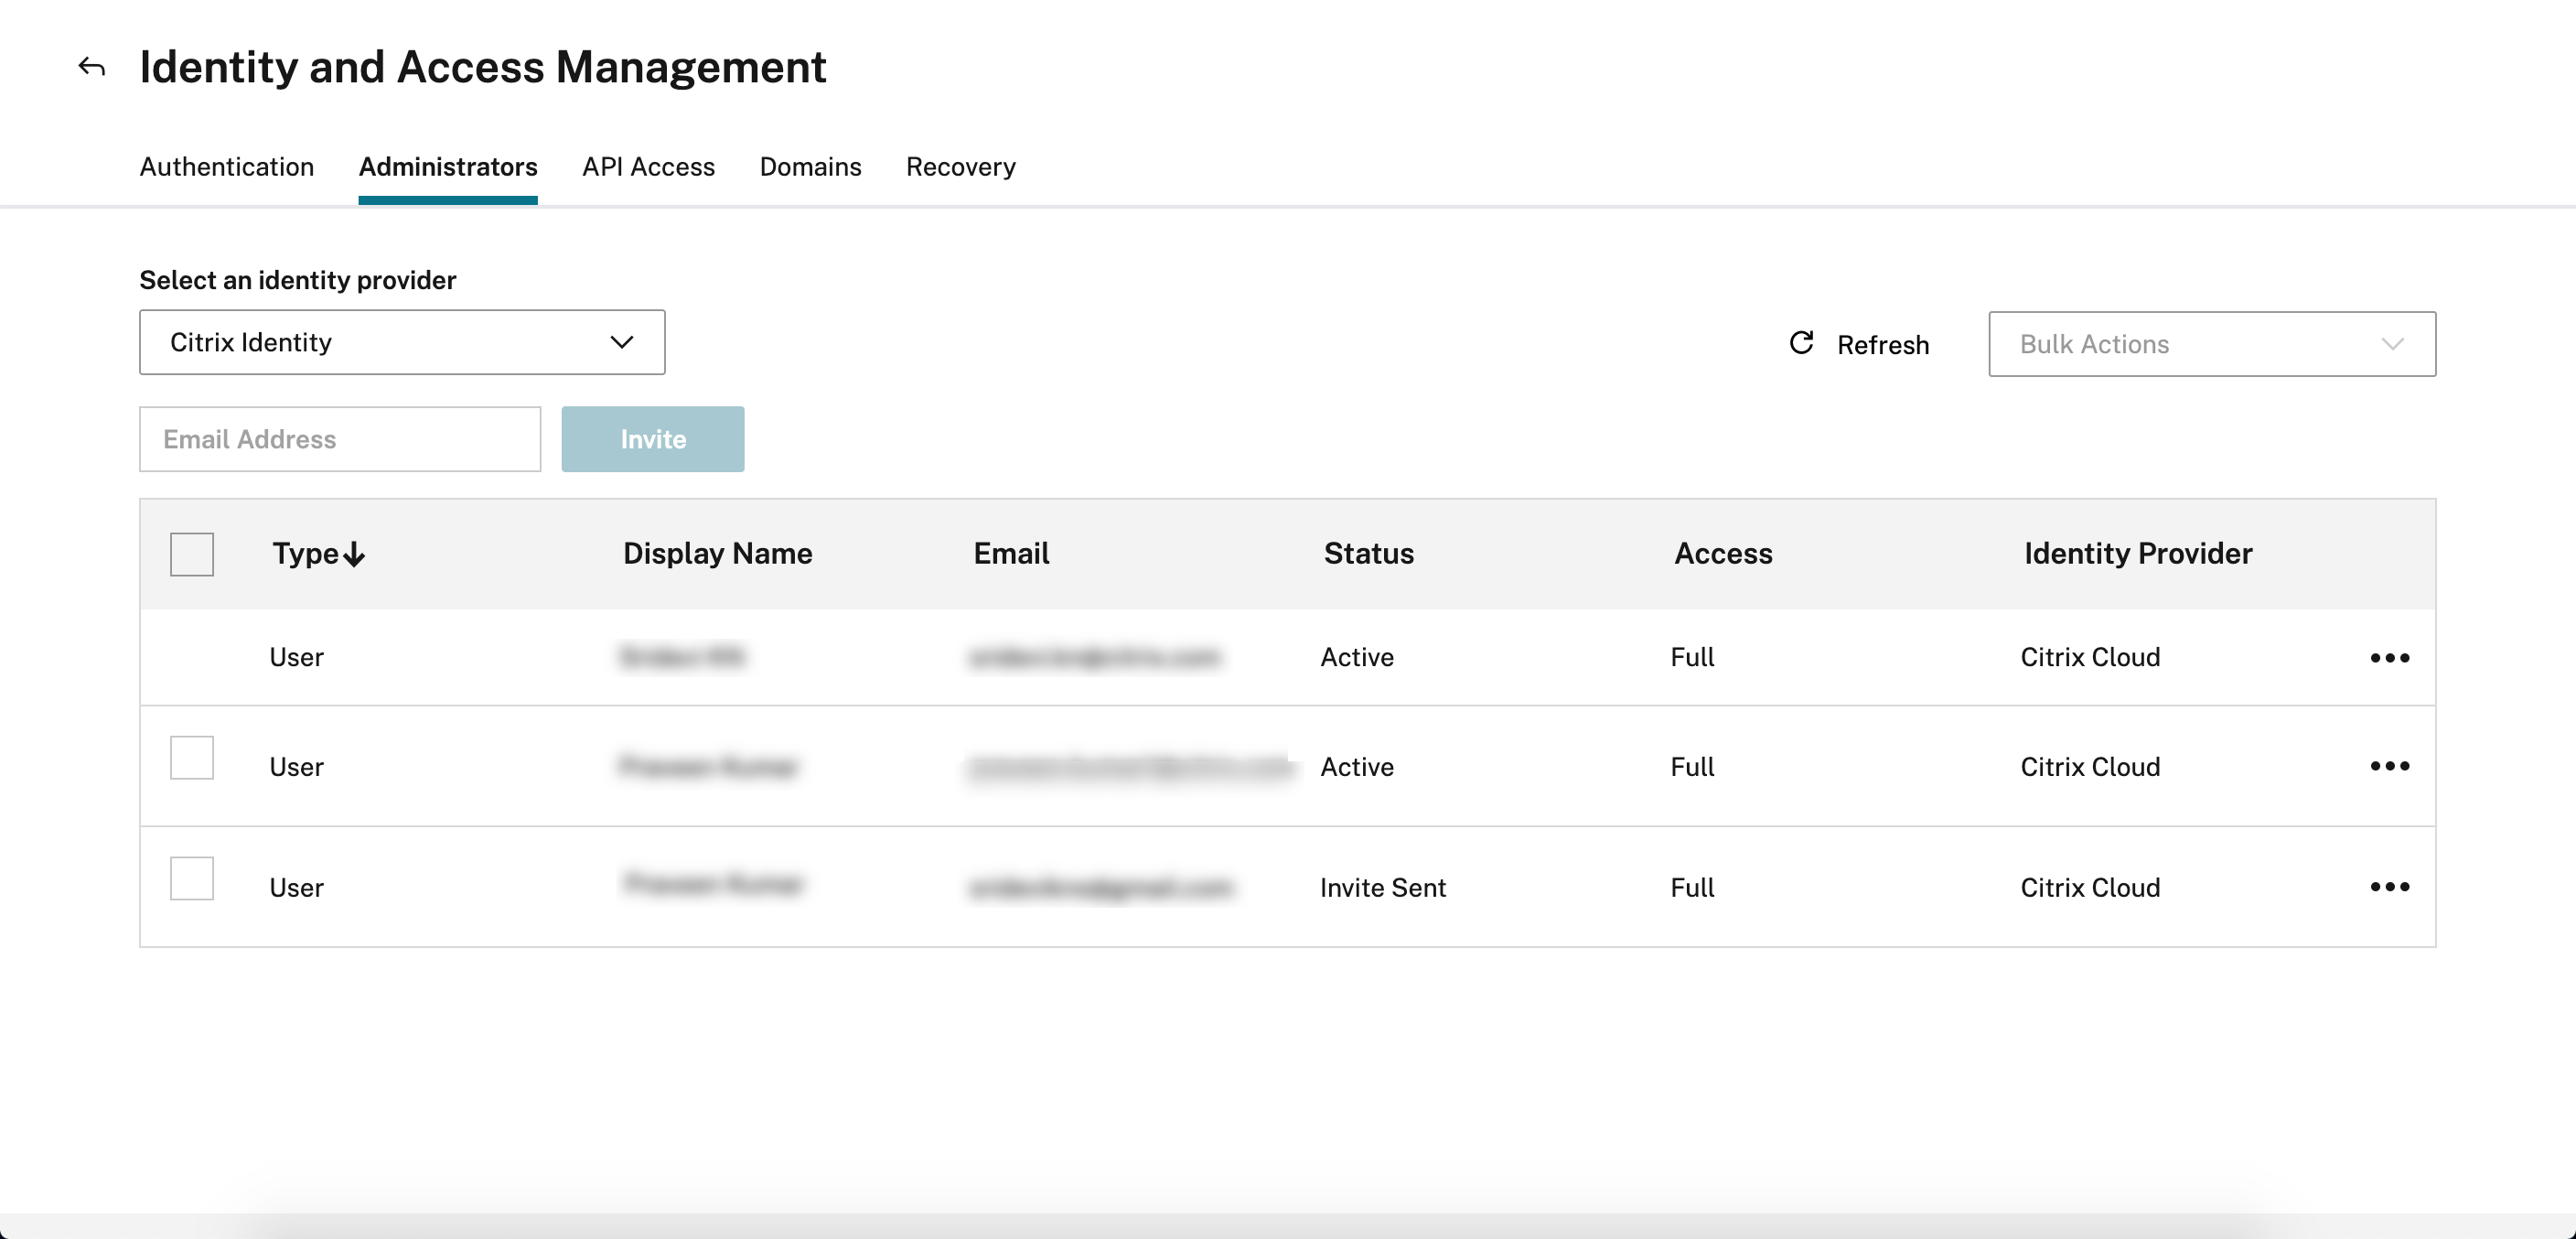Open the API Access tab

649,167
